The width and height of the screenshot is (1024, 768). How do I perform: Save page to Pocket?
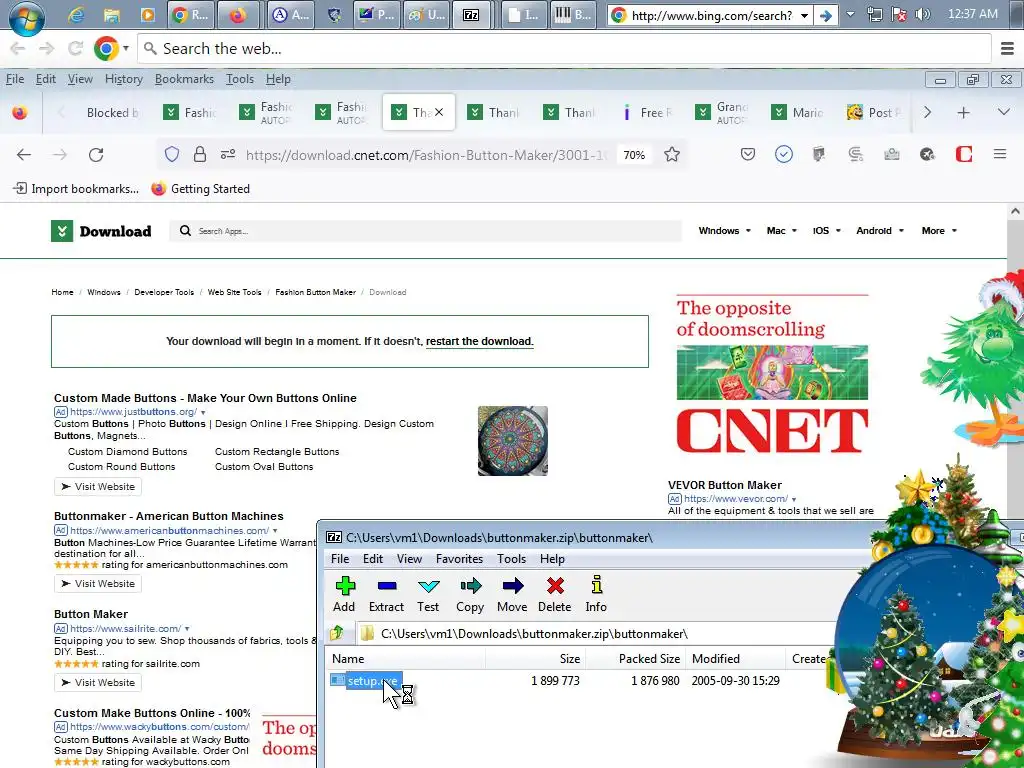748,155
